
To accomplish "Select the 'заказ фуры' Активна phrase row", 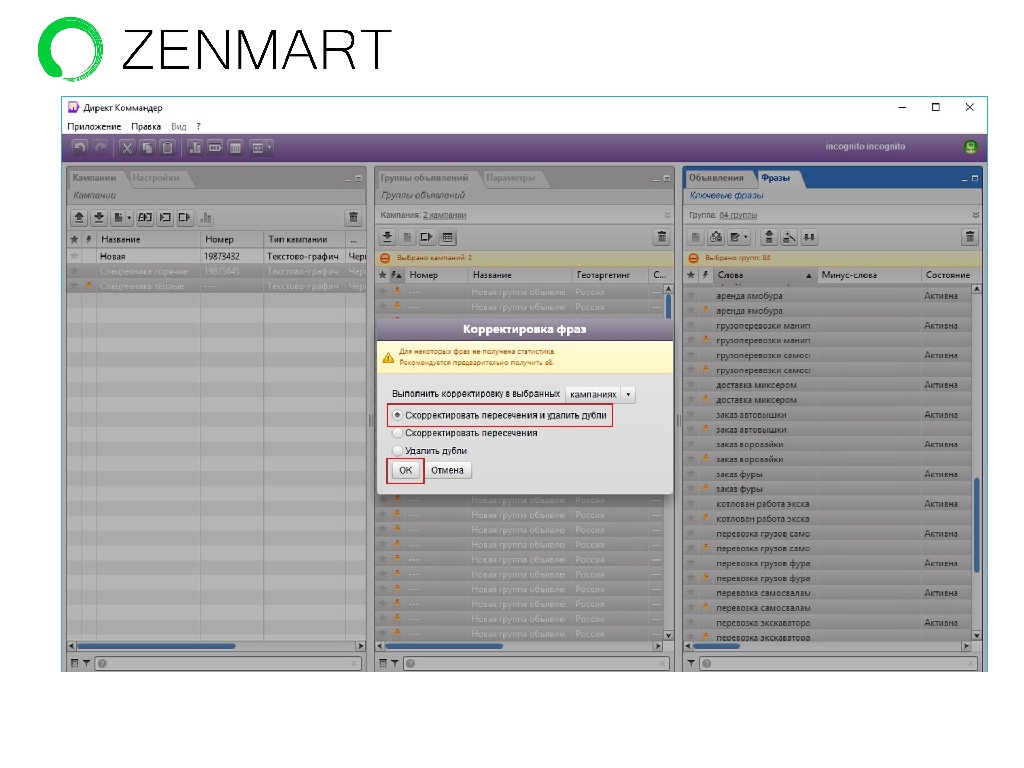I will pos(828,474).
